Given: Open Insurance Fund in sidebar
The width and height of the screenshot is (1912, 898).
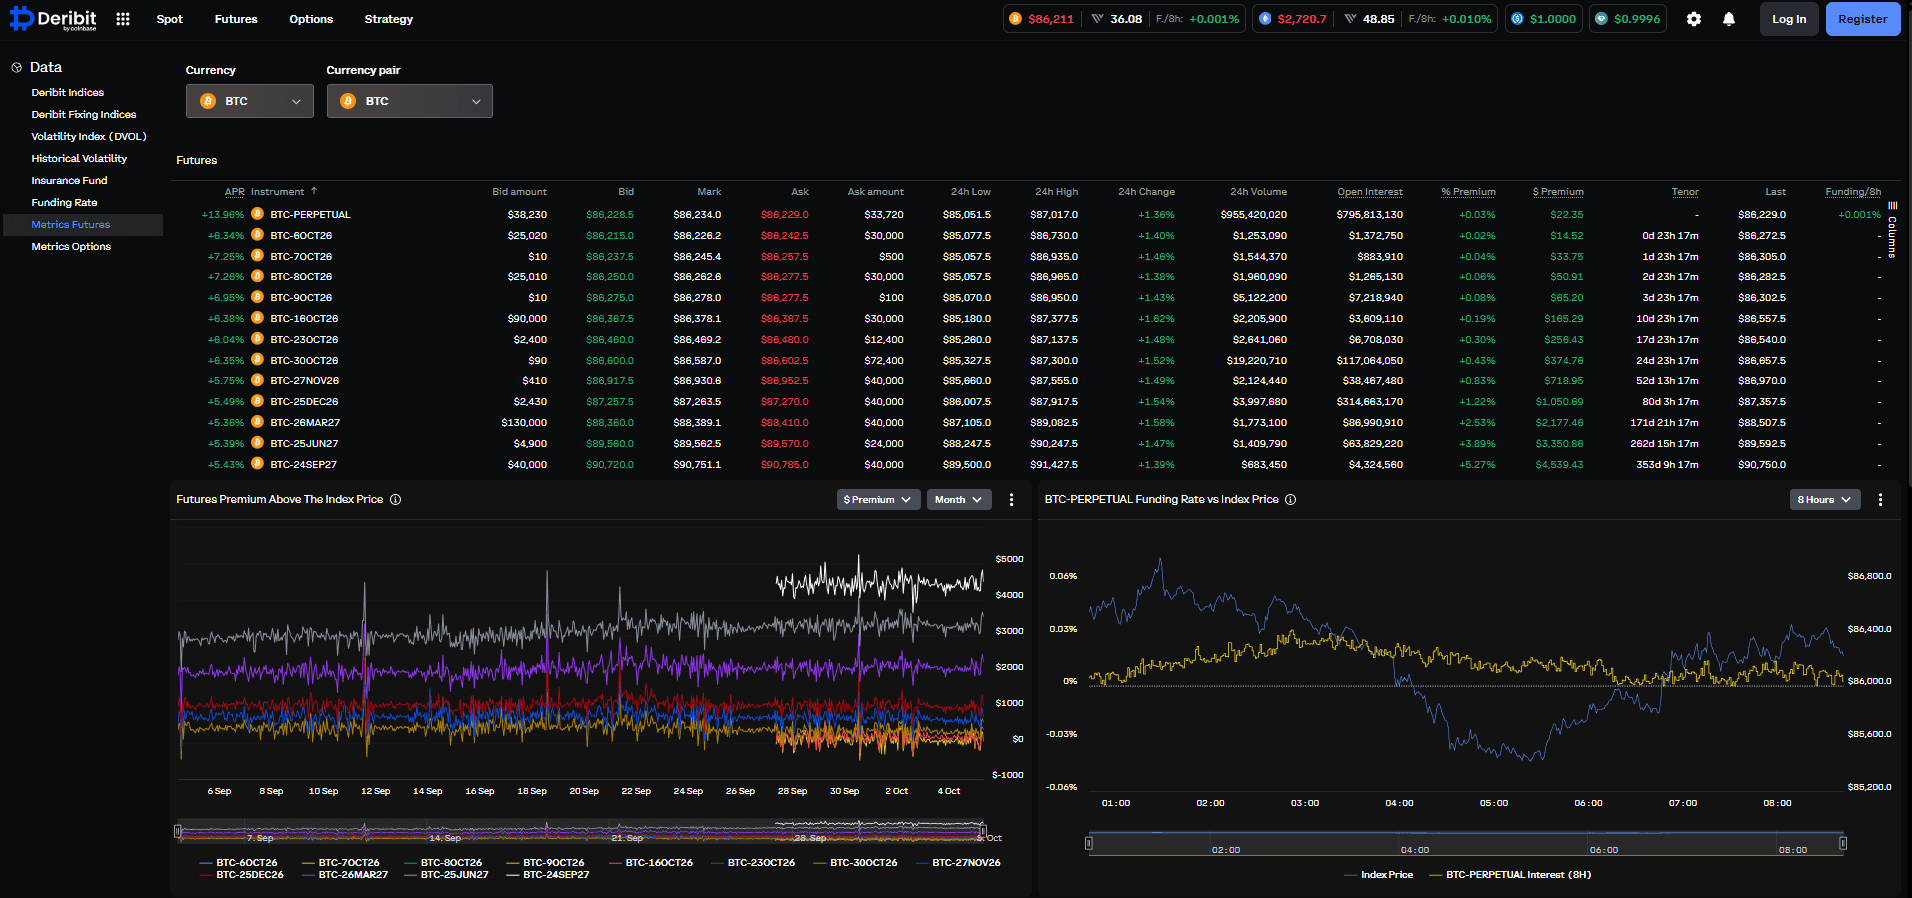Looking at the screenshot, I should click(69, 181).
